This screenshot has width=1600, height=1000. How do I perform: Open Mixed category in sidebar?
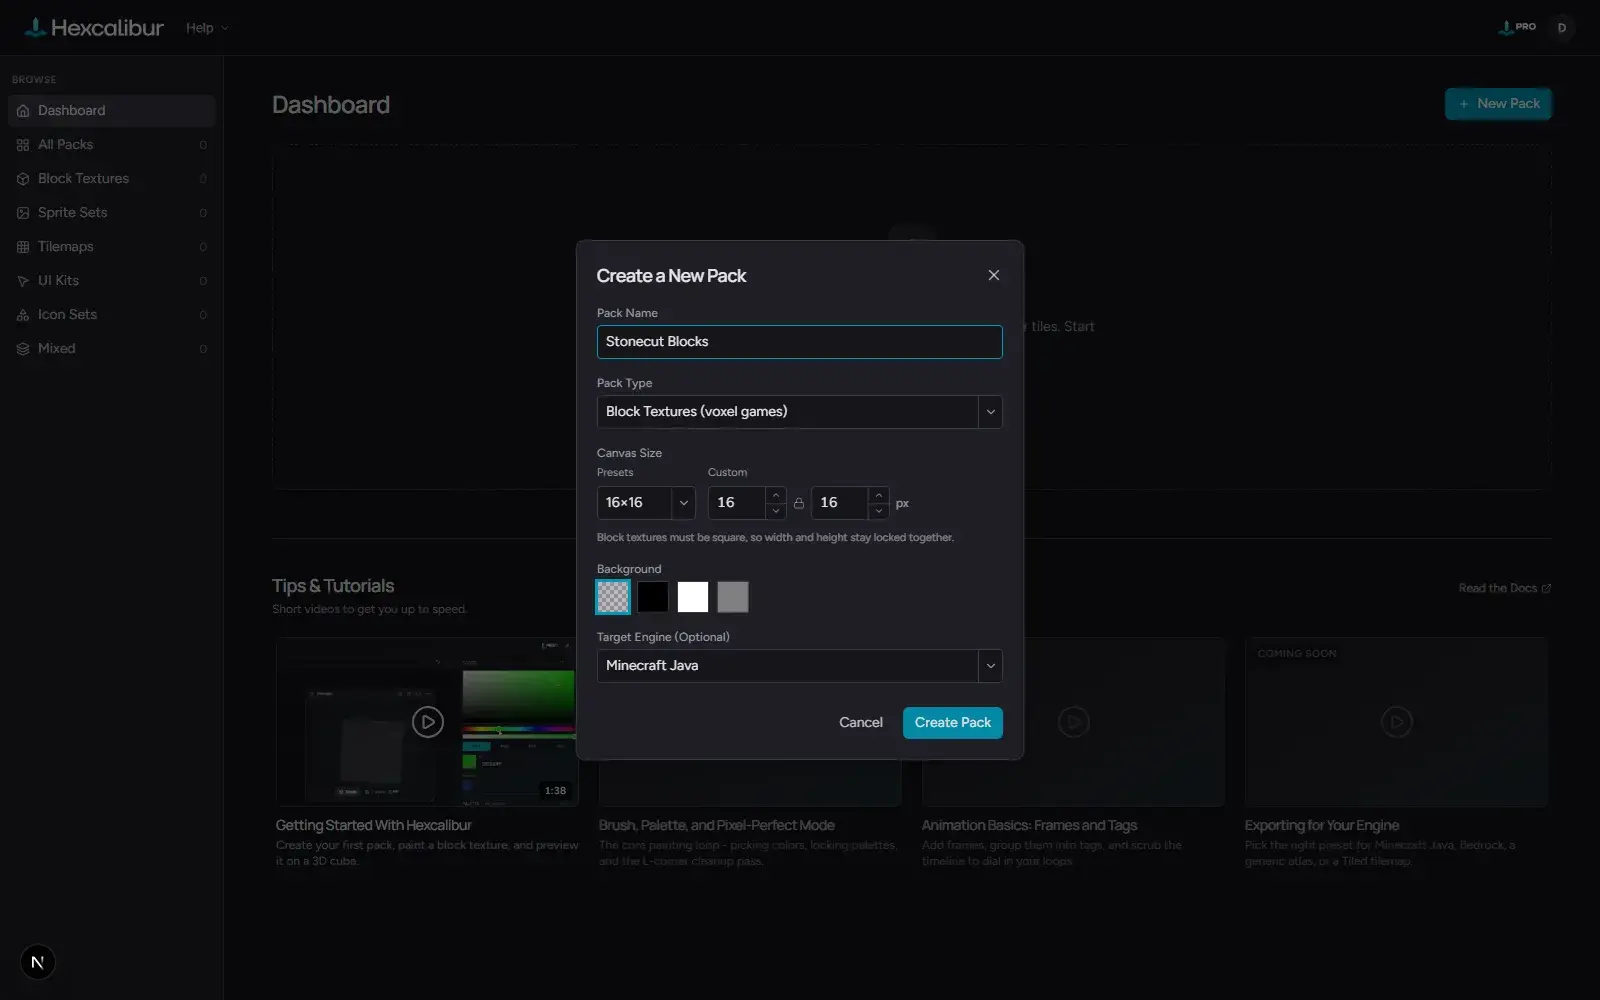[111, 349]
